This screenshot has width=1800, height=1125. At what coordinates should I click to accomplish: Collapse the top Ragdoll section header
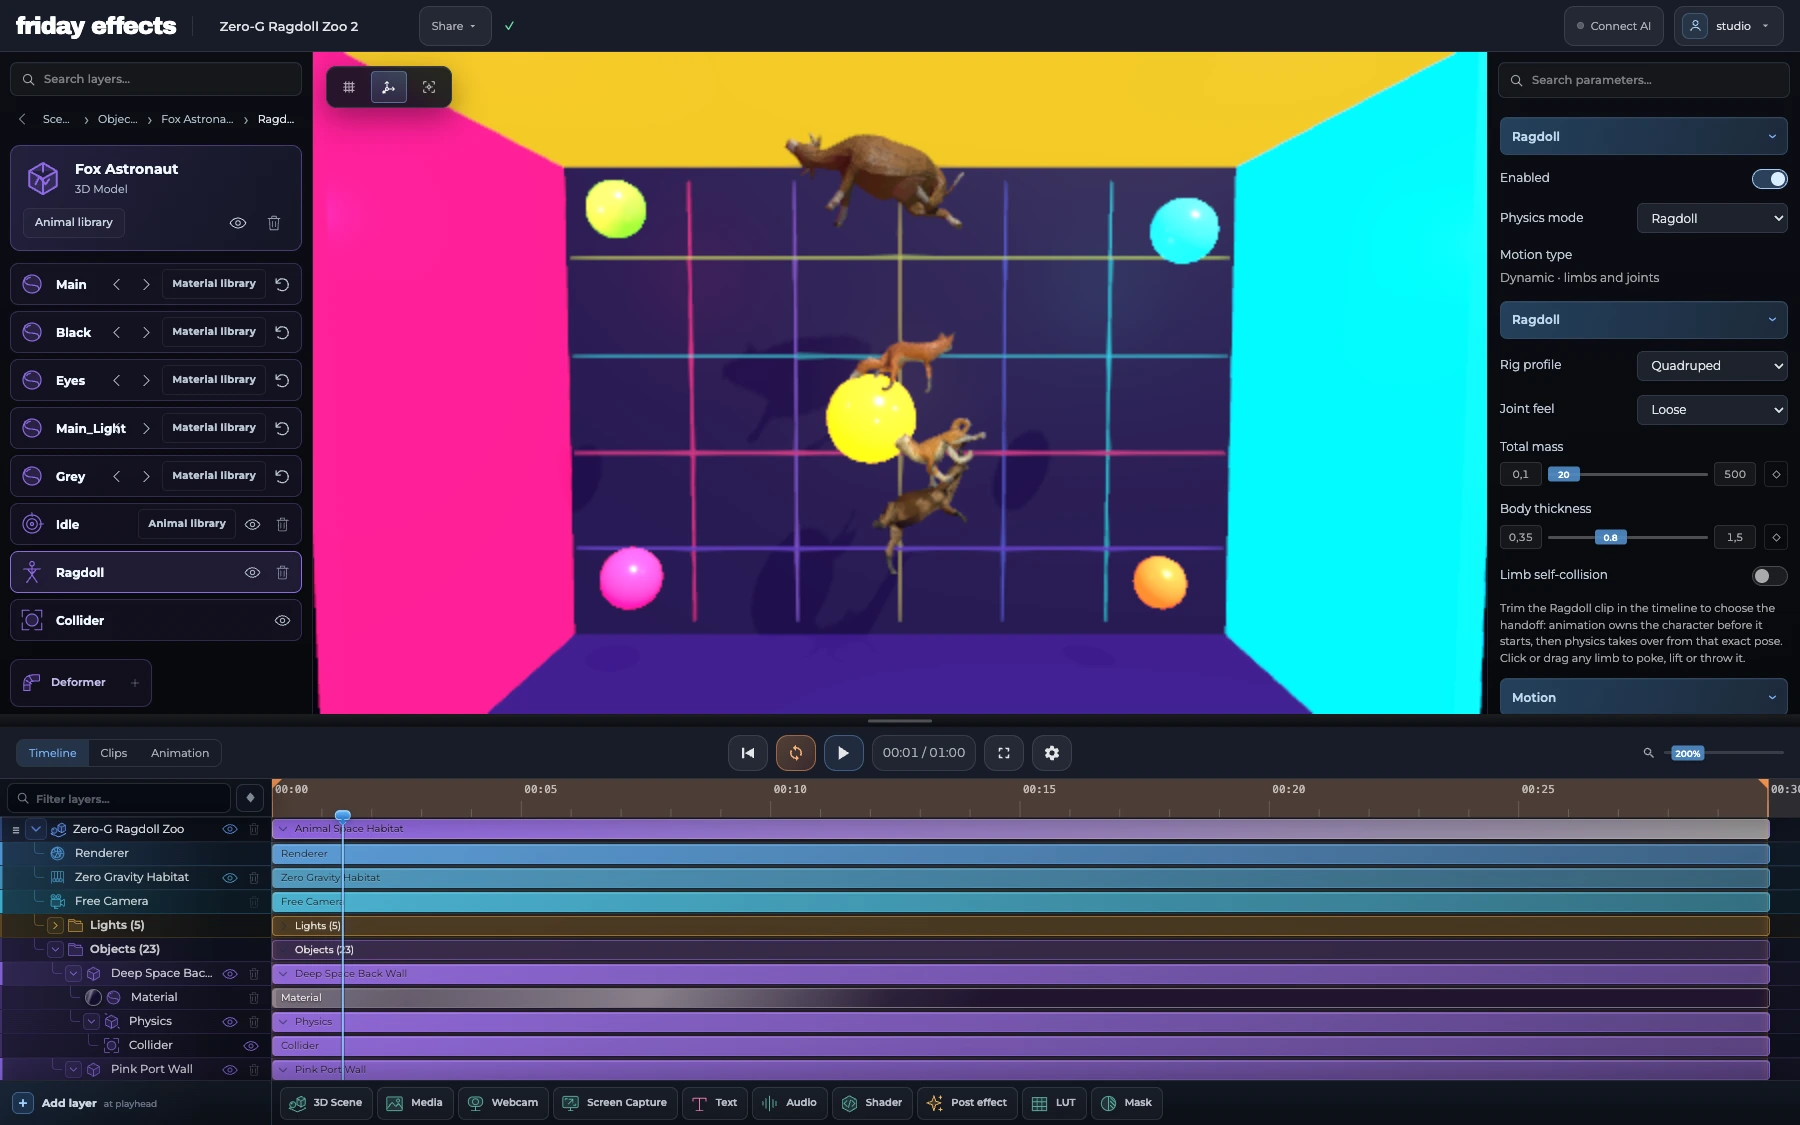1643,136
